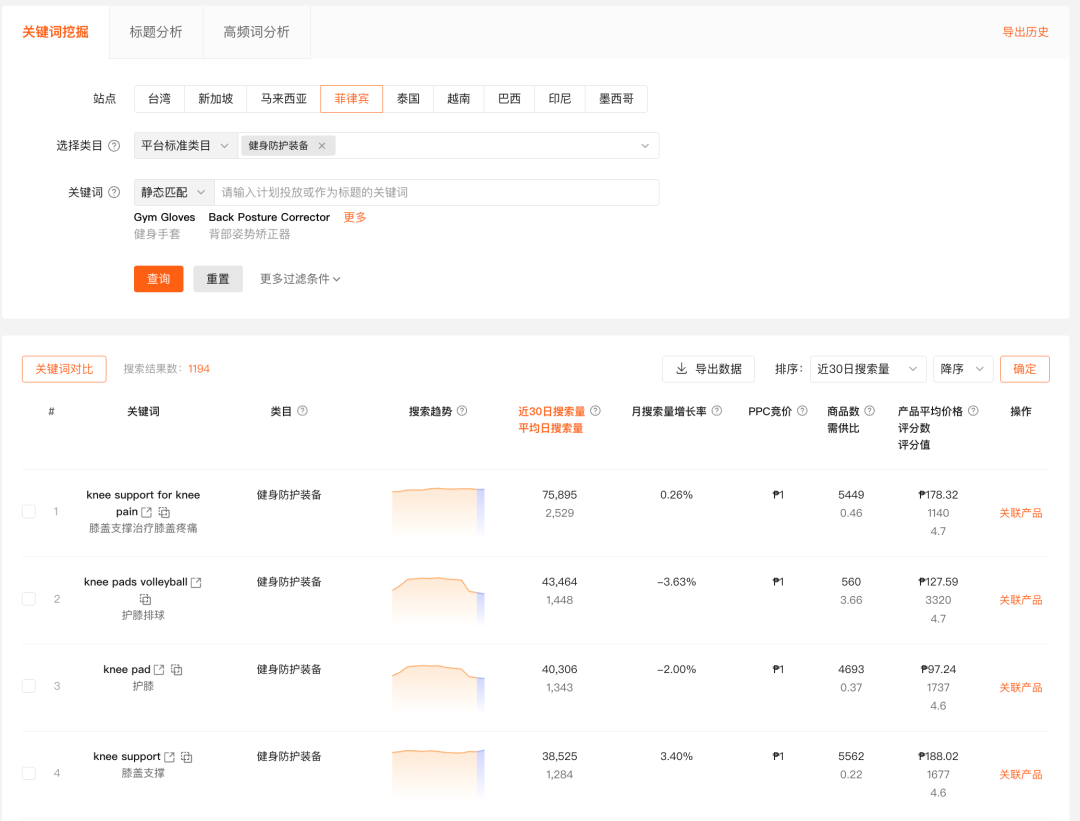Open 关联产品 for knee pad row

click(1020, 687)
